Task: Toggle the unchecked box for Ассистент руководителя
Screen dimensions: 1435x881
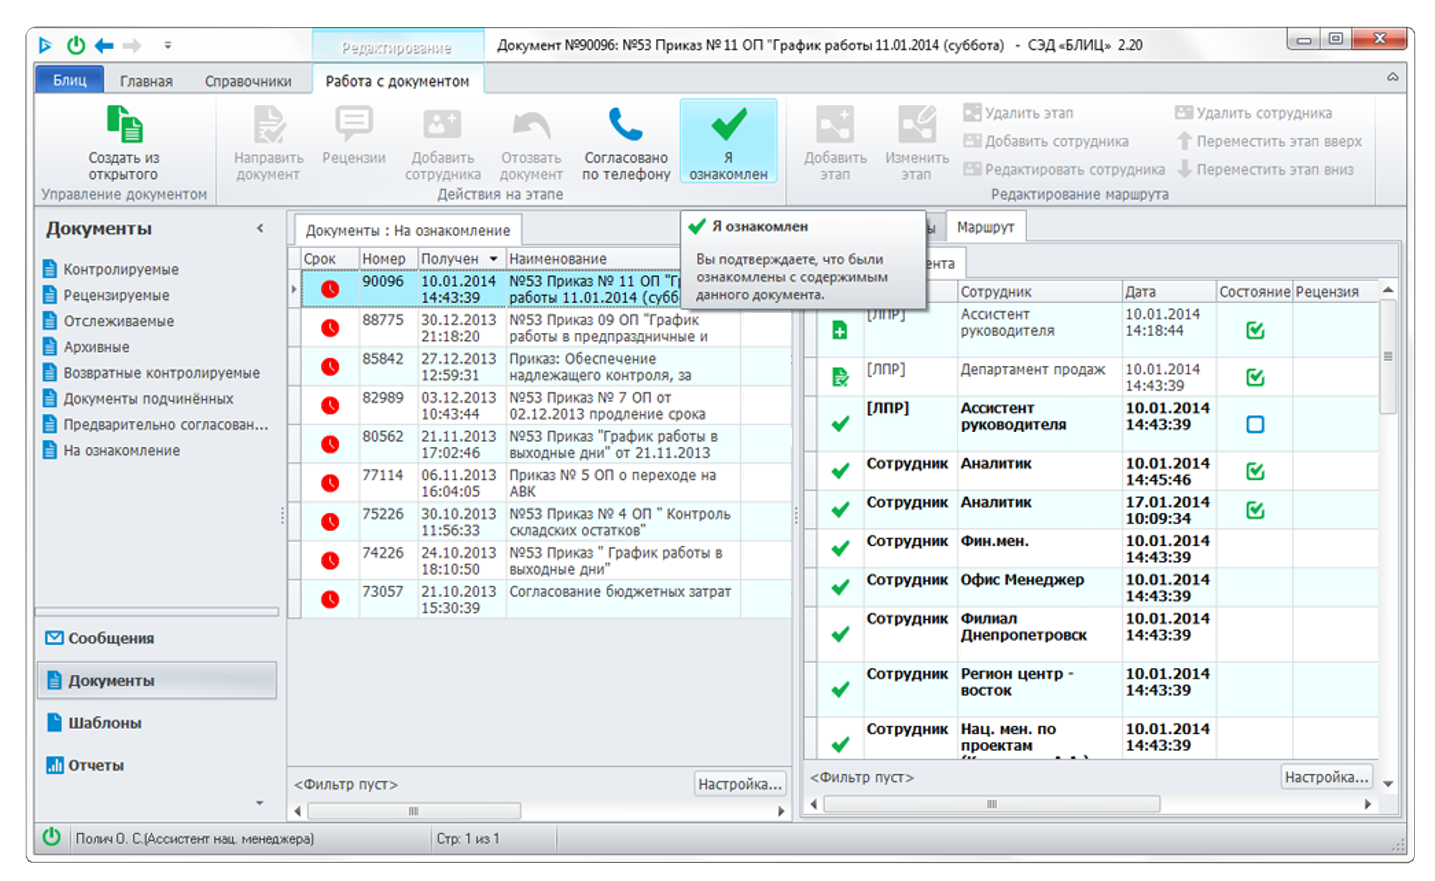Action: click(1255, 424)
